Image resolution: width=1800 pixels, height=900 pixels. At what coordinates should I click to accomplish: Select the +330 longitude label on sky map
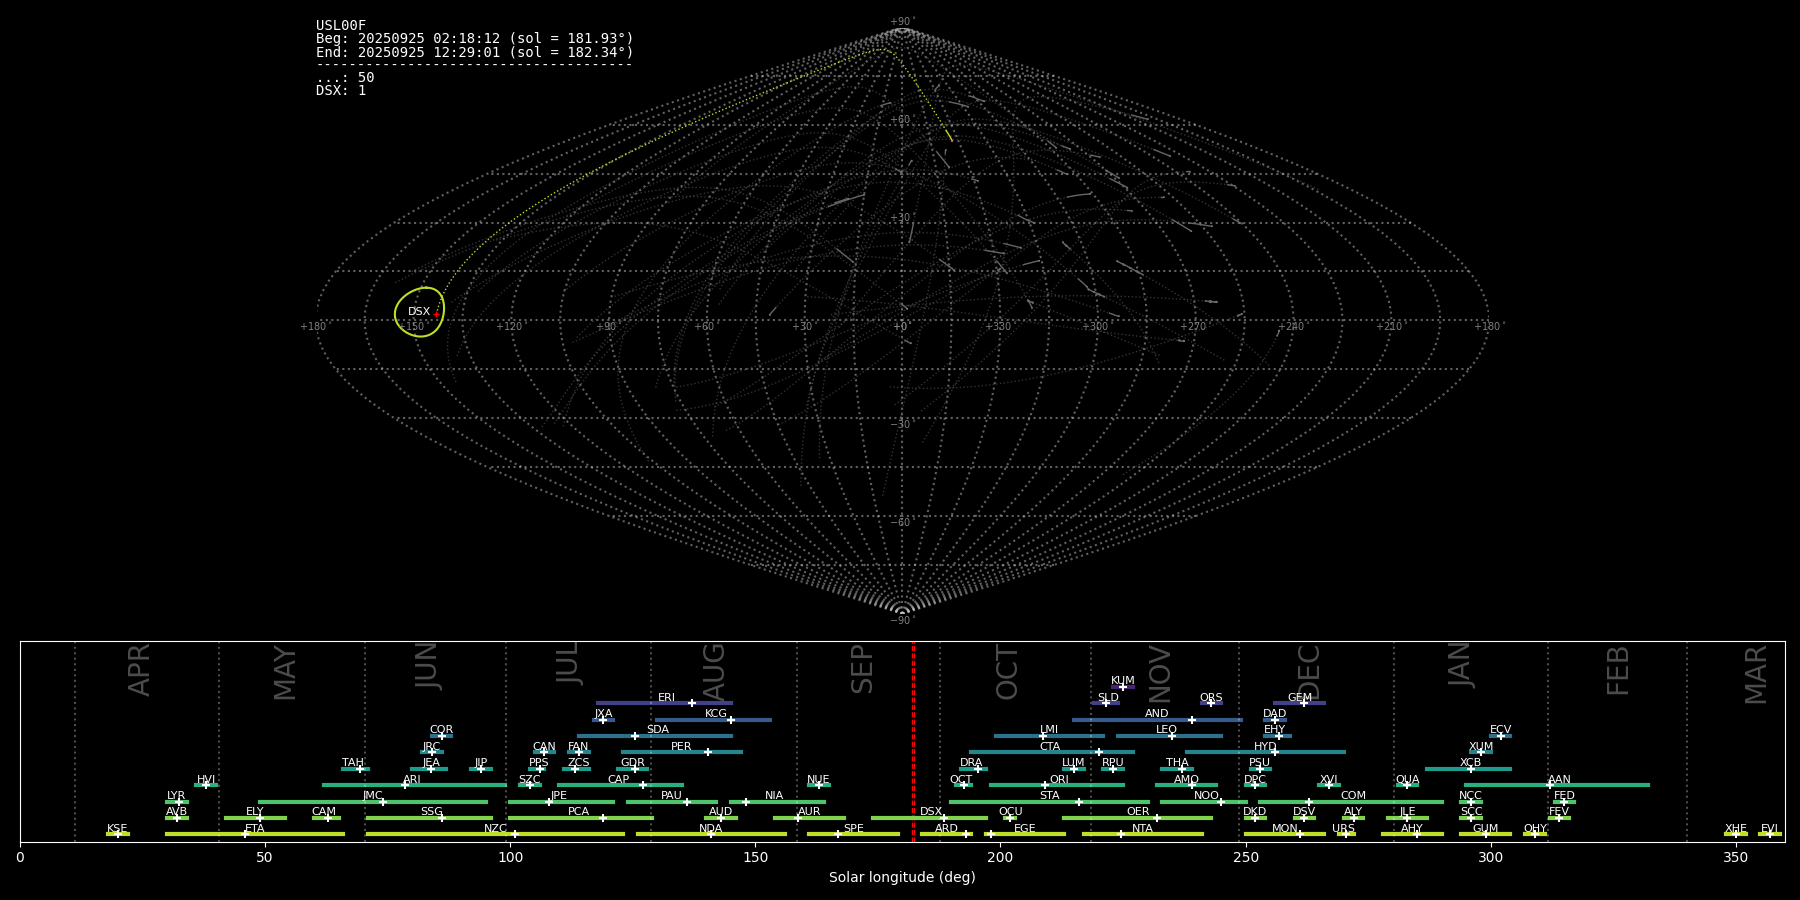click(997, 327)
